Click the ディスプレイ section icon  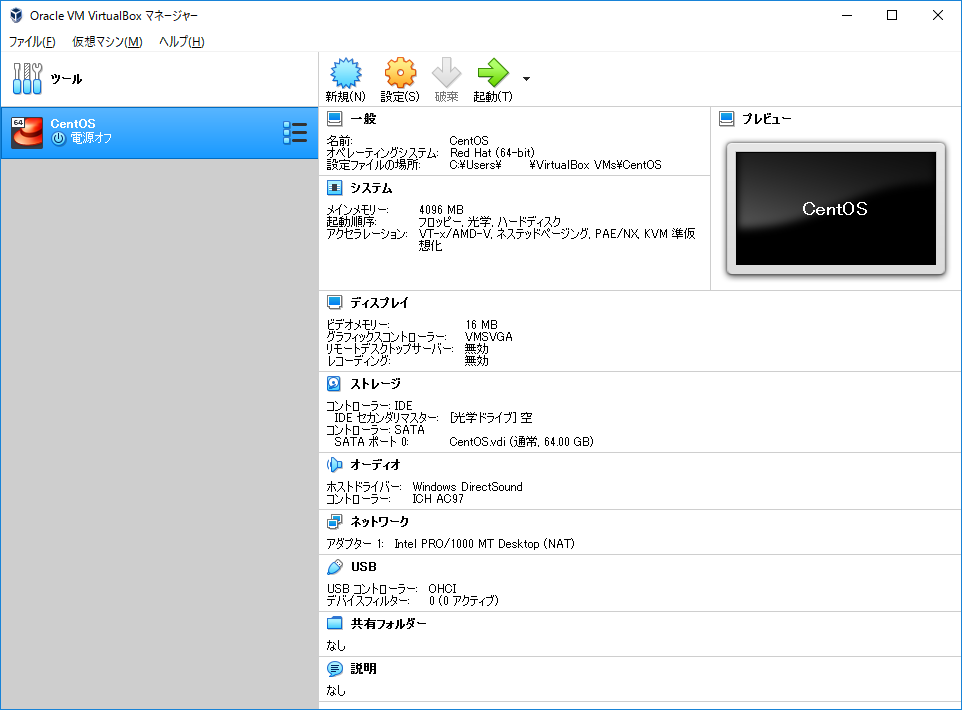[x=332, y=302]
